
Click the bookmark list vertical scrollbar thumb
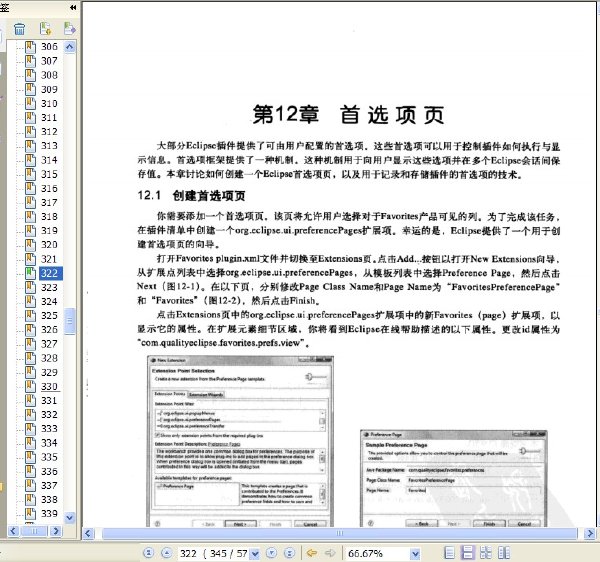click(70, 321)
